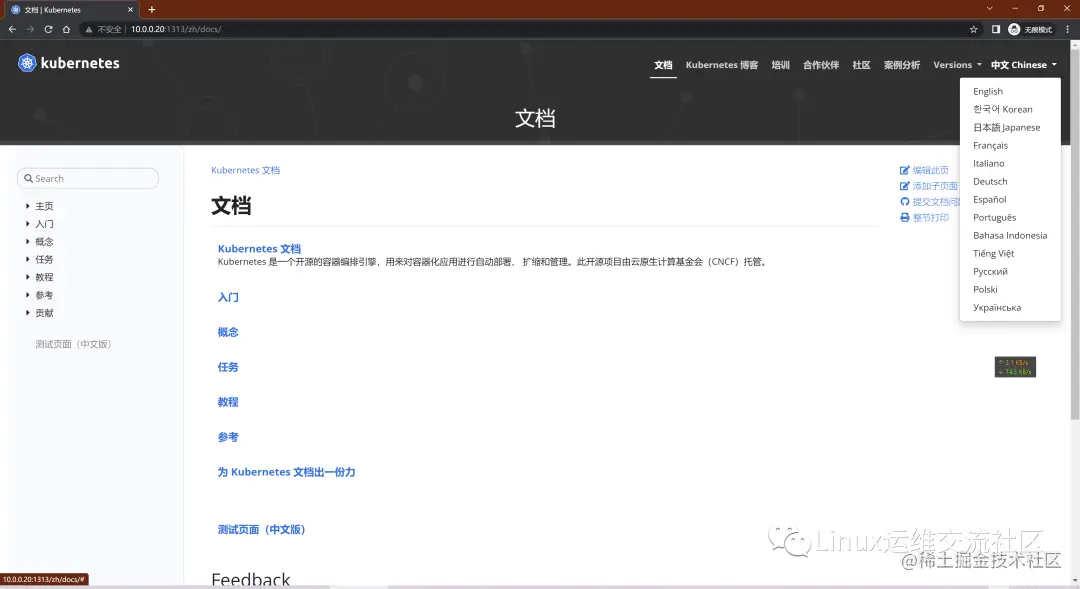
Task: Open the Kubernetes 博客 navigation tab
Action: (x=721, y=64)
